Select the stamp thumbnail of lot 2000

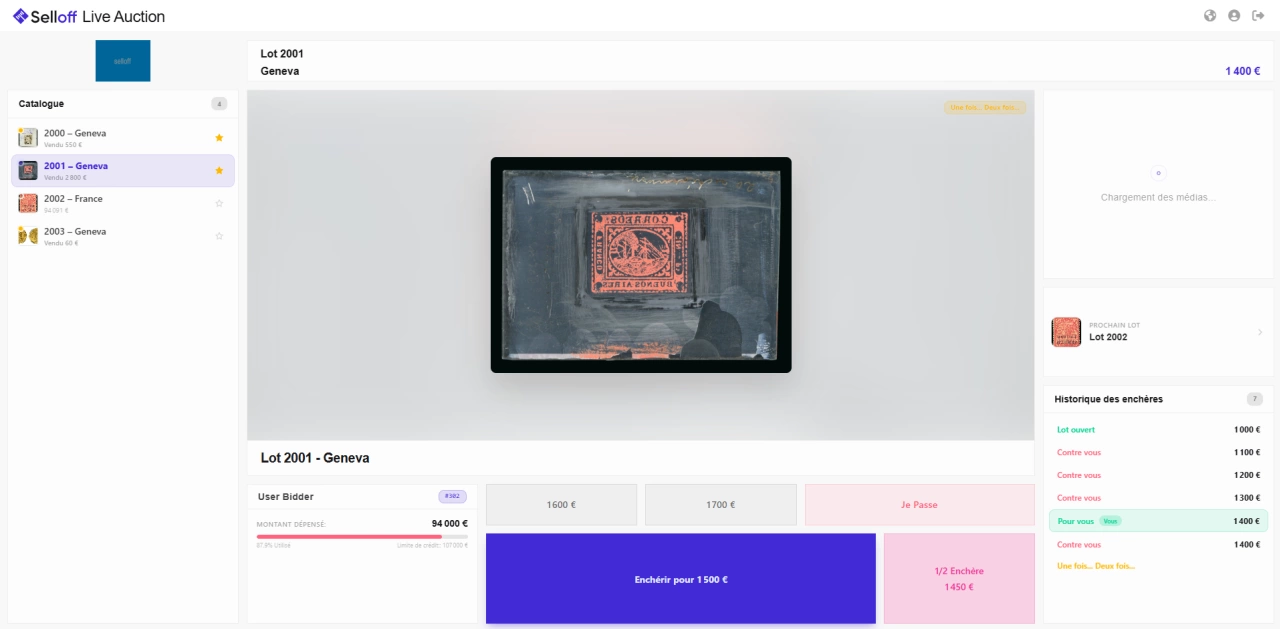(28, 138)
